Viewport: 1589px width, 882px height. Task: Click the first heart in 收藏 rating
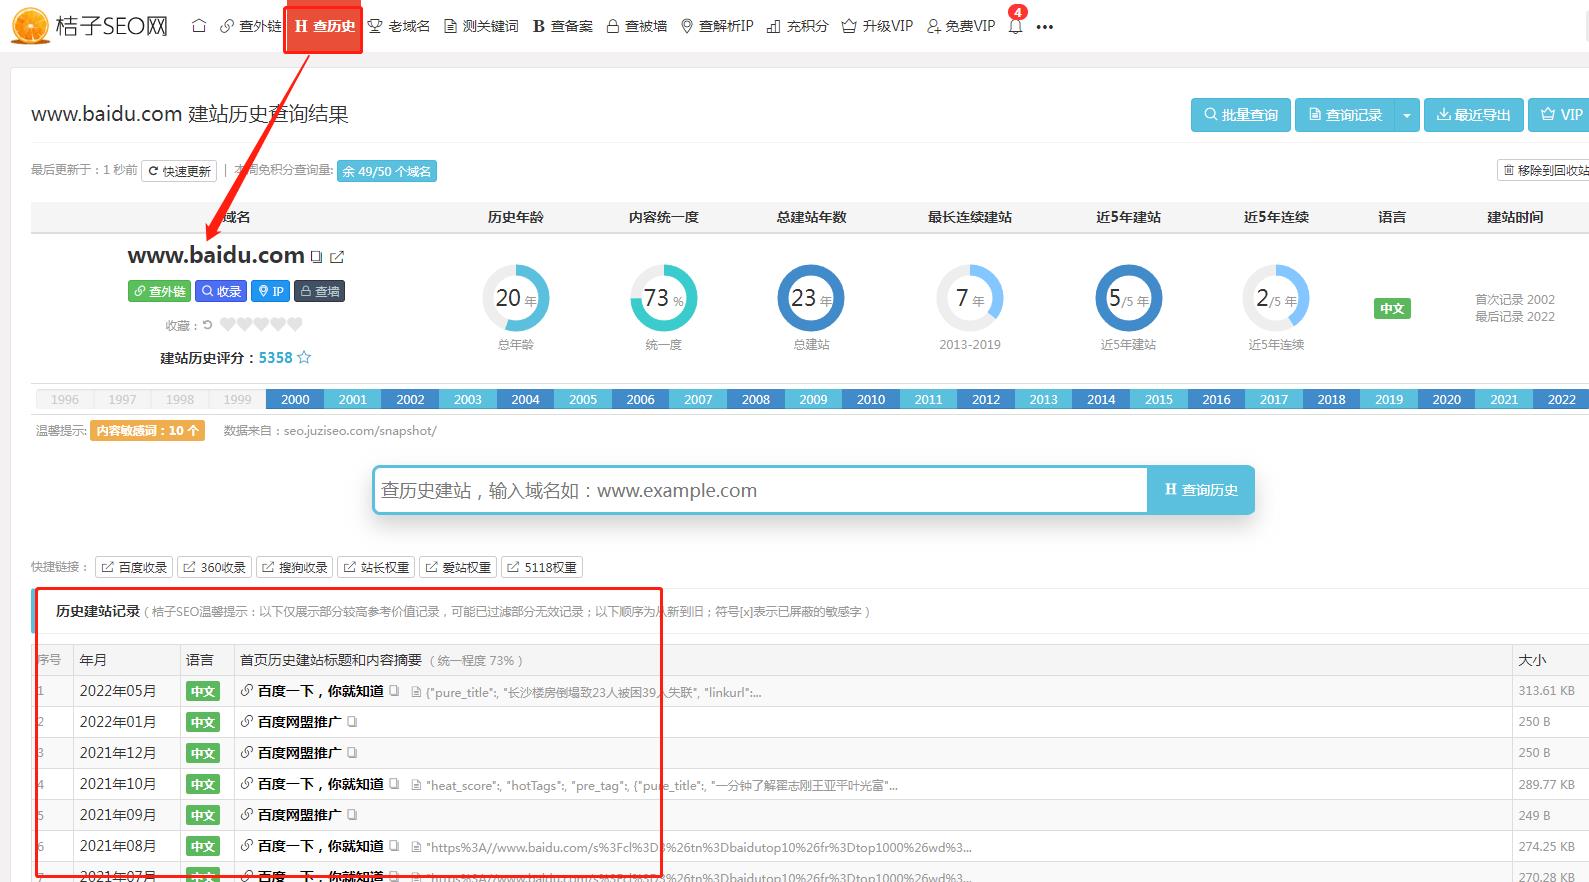point(227,324)
